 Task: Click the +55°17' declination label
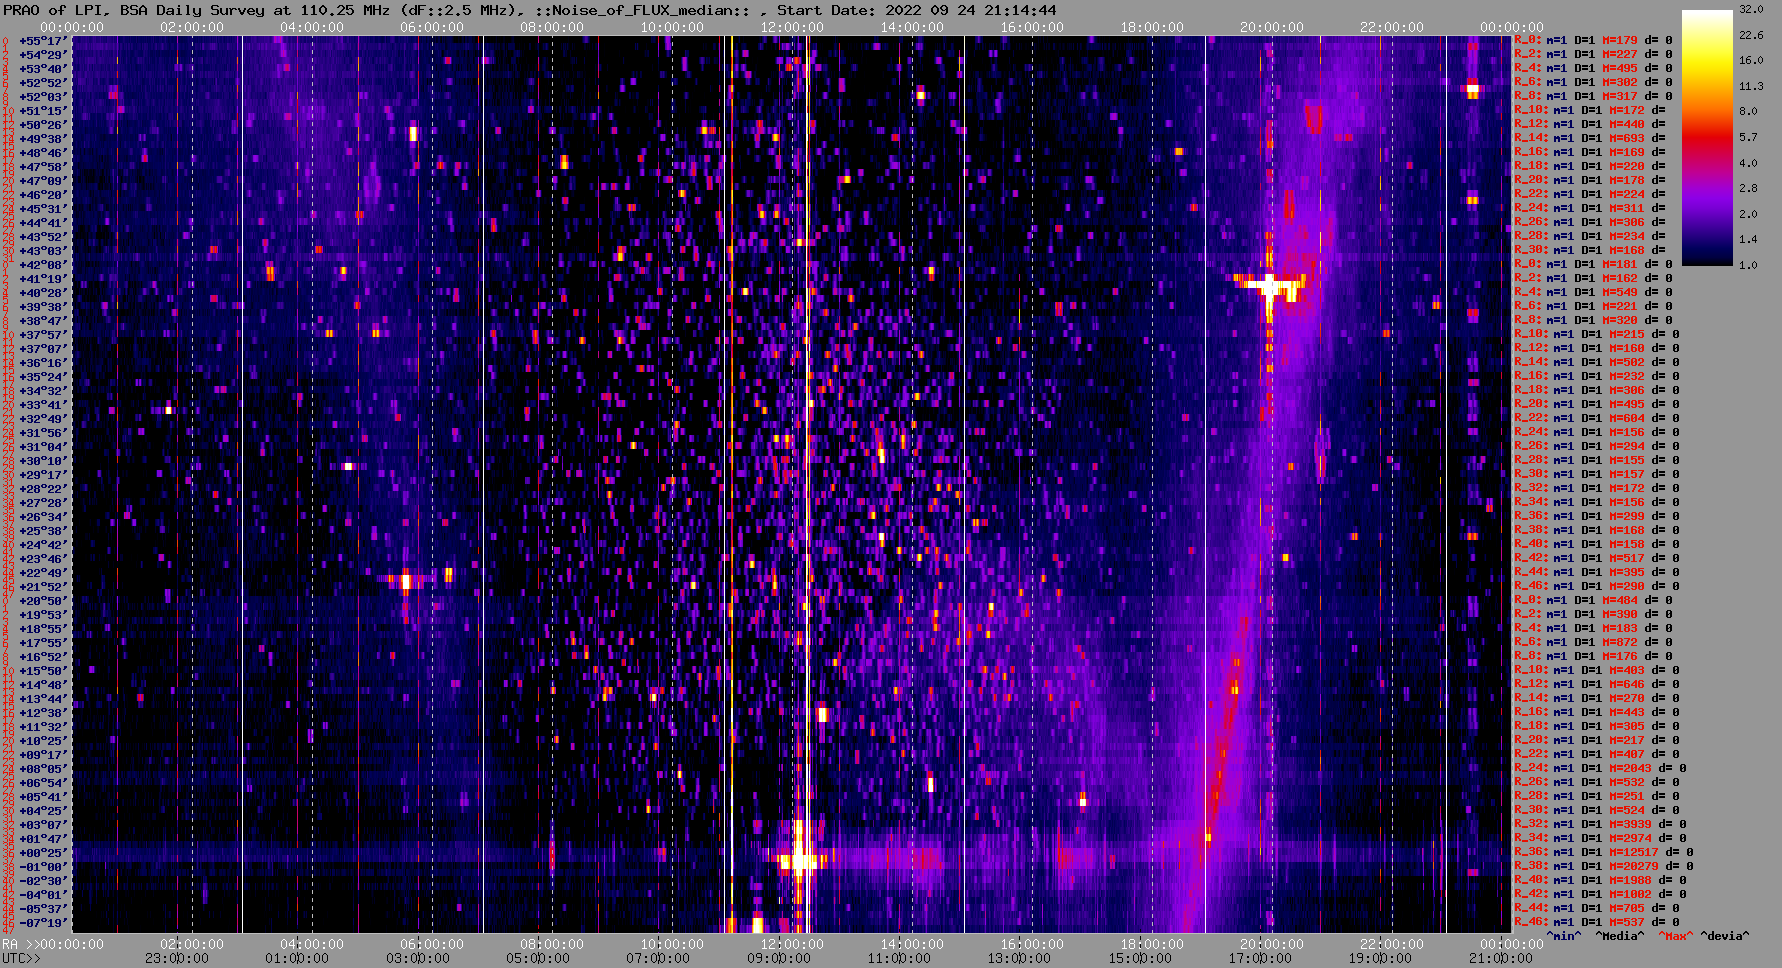pos(42,40)
